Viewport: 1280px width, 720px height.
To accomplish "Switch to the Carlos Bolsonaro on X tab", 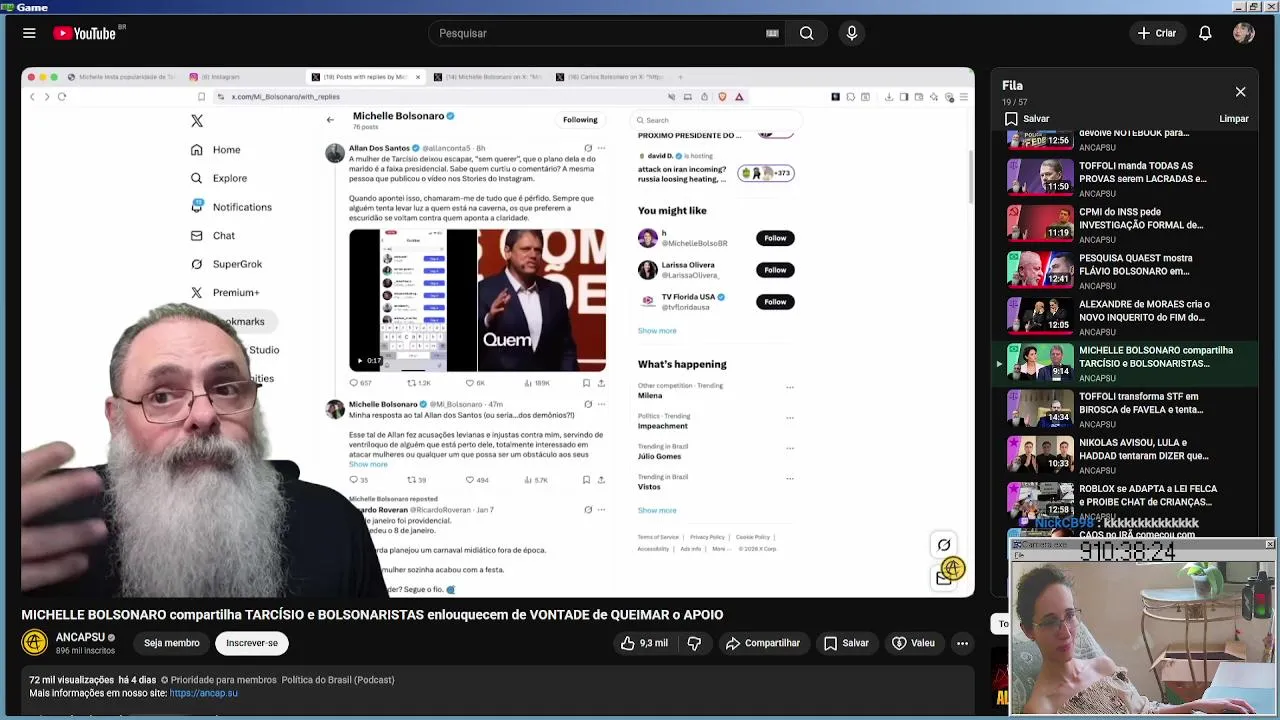I will click(x=610, y=77).
